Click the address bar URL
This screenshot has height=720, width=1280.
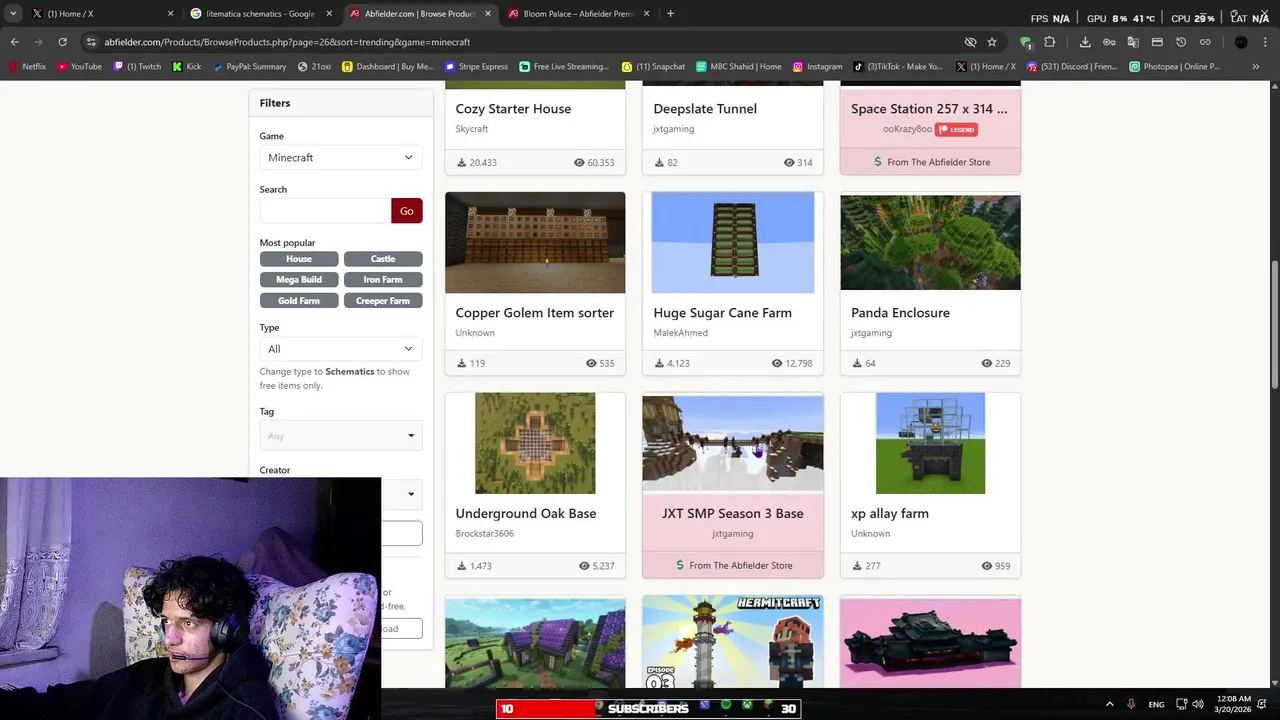point(287,42)
